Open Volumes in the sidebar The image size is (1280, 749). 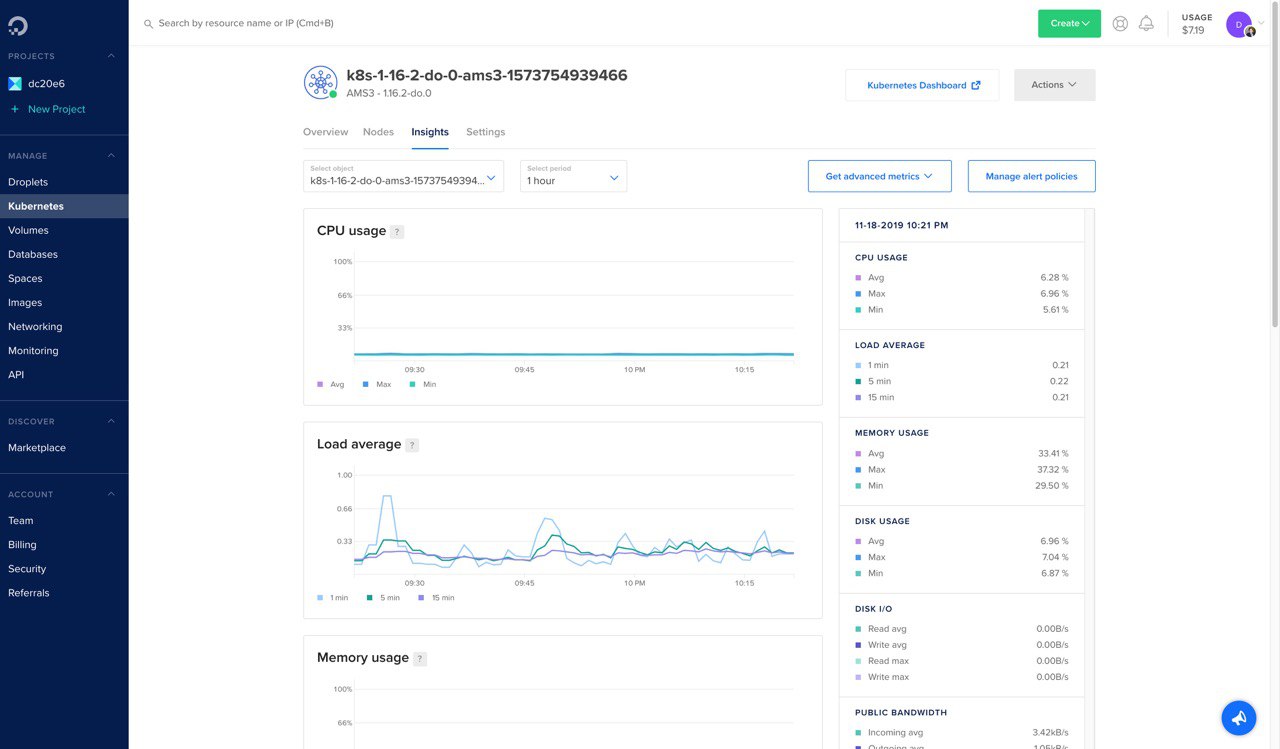pos(64,230)
